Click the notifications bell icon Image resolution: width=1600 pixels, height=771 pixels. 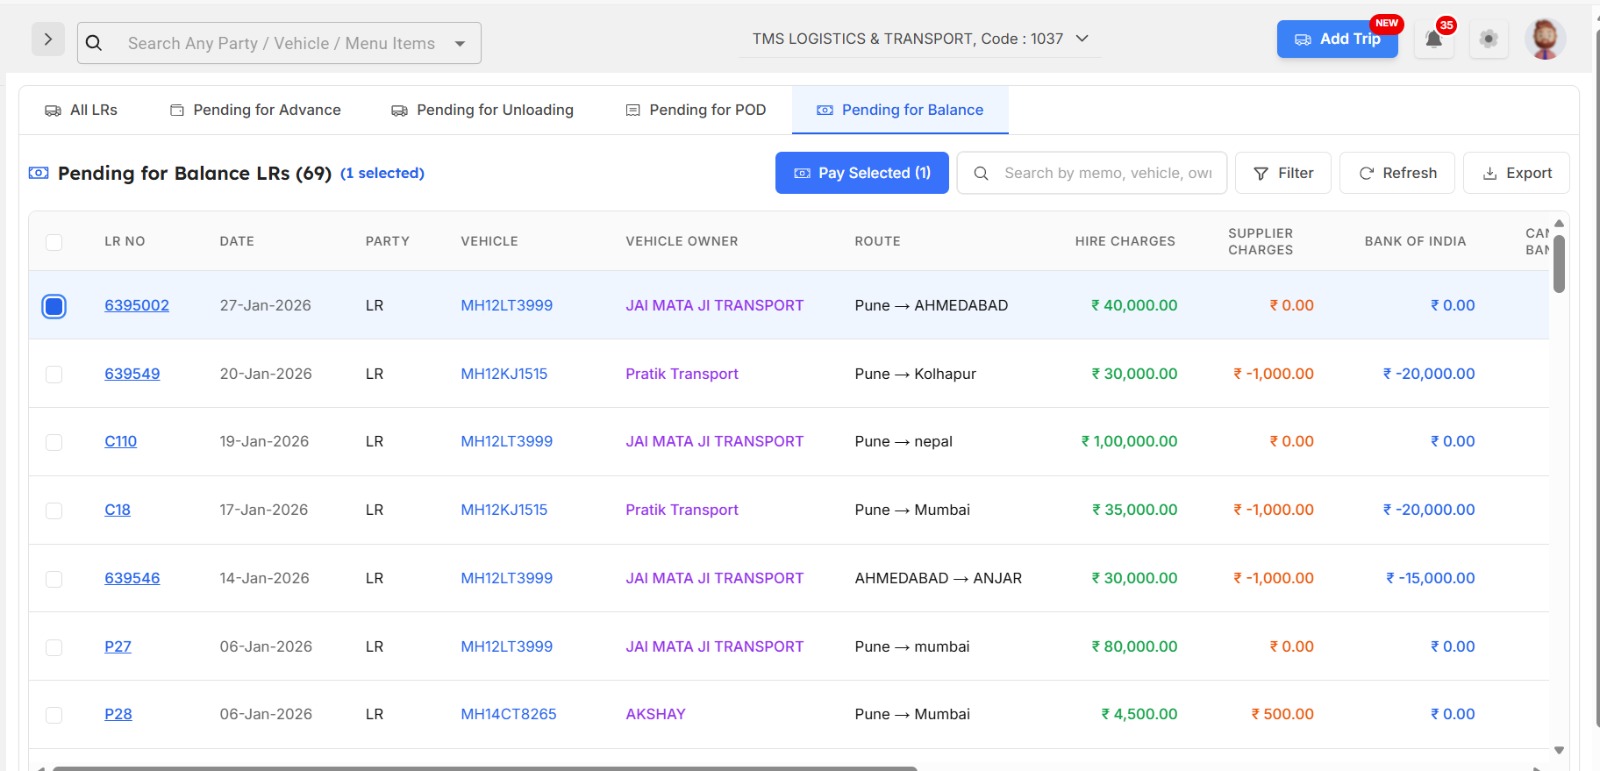click(x=1433, y=40)
